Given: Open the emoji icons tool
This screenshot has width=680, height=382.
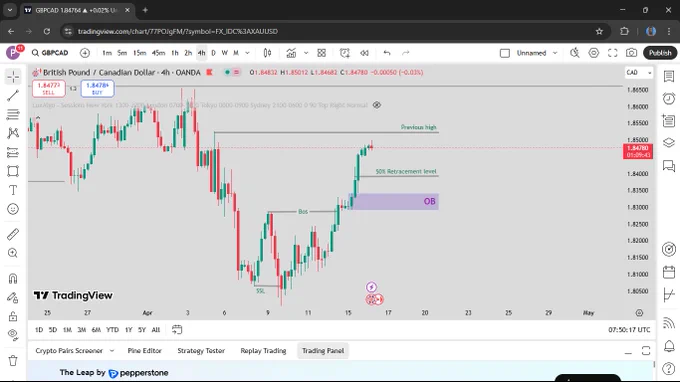Looking at the screenshot, I should [x=13, y=209].
